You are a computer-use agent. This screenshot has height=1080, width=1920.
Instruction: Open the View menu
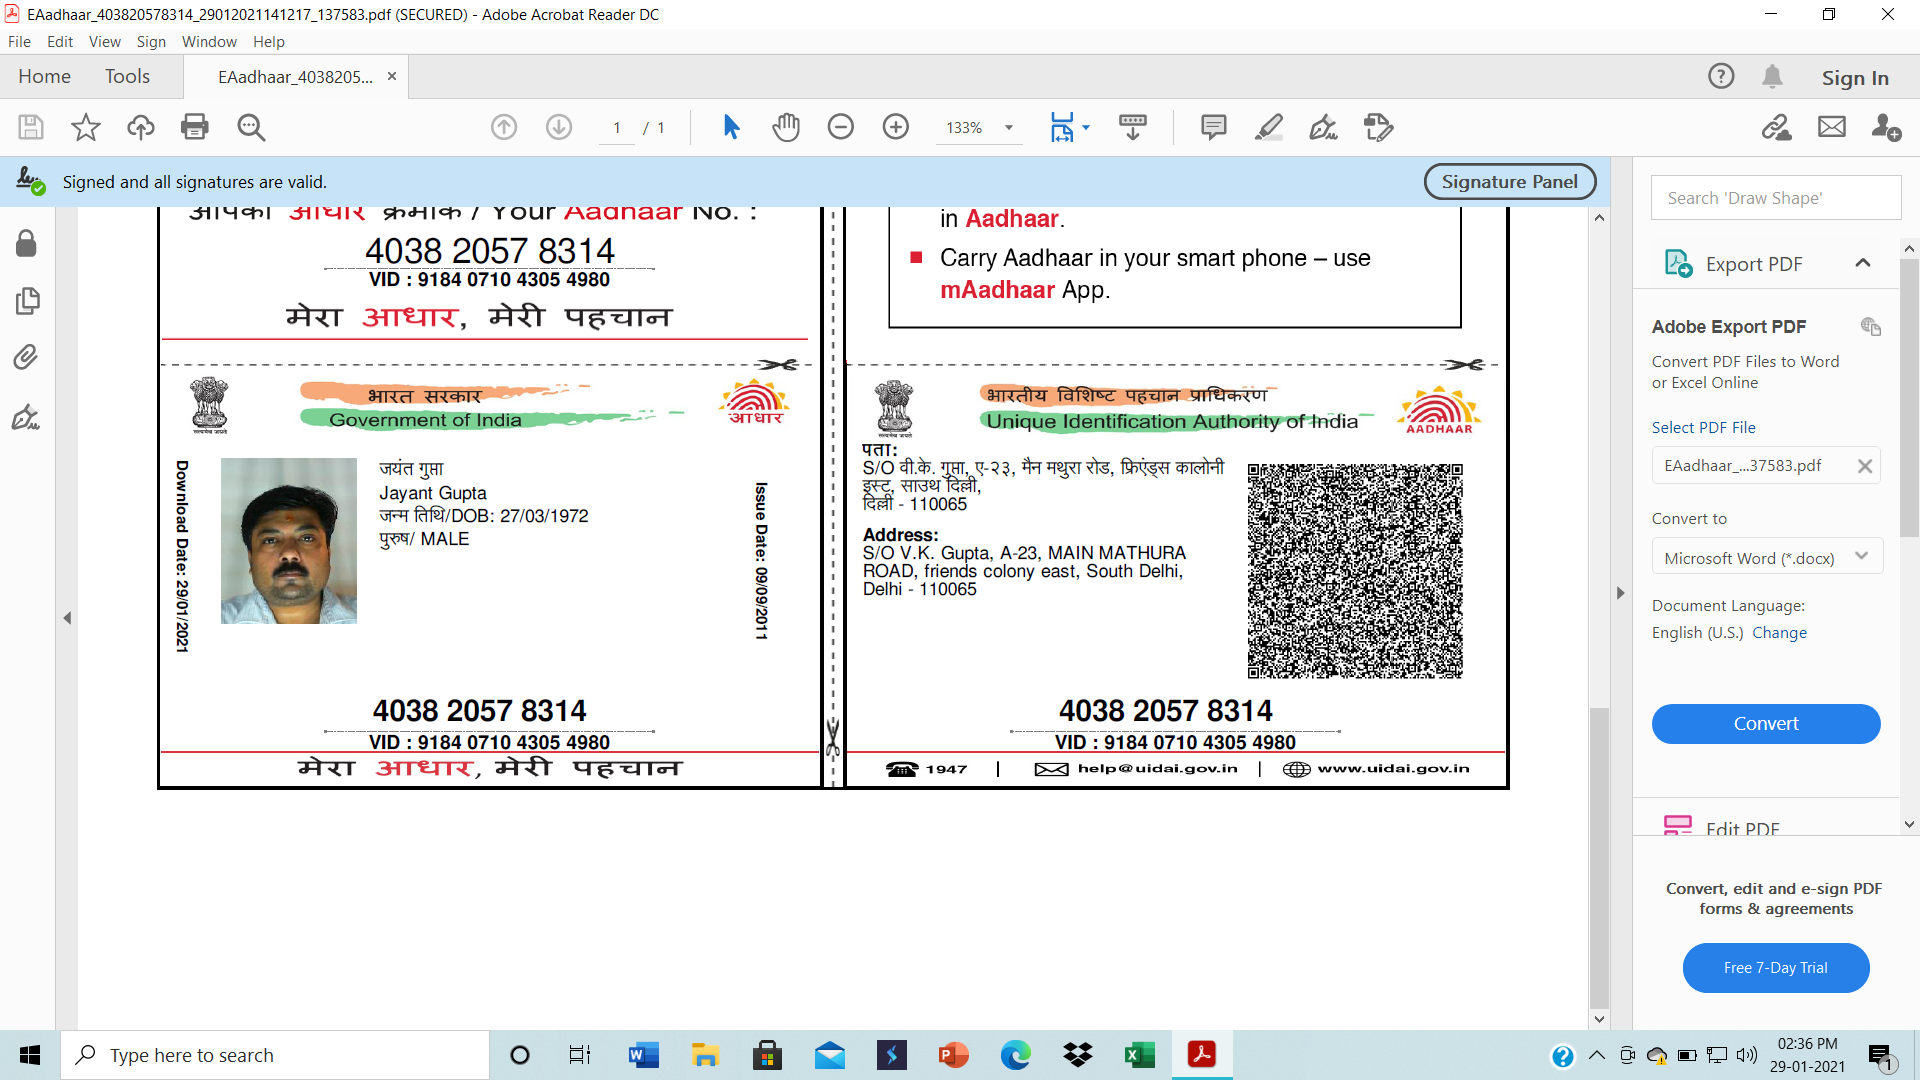[x=105, y=42]
